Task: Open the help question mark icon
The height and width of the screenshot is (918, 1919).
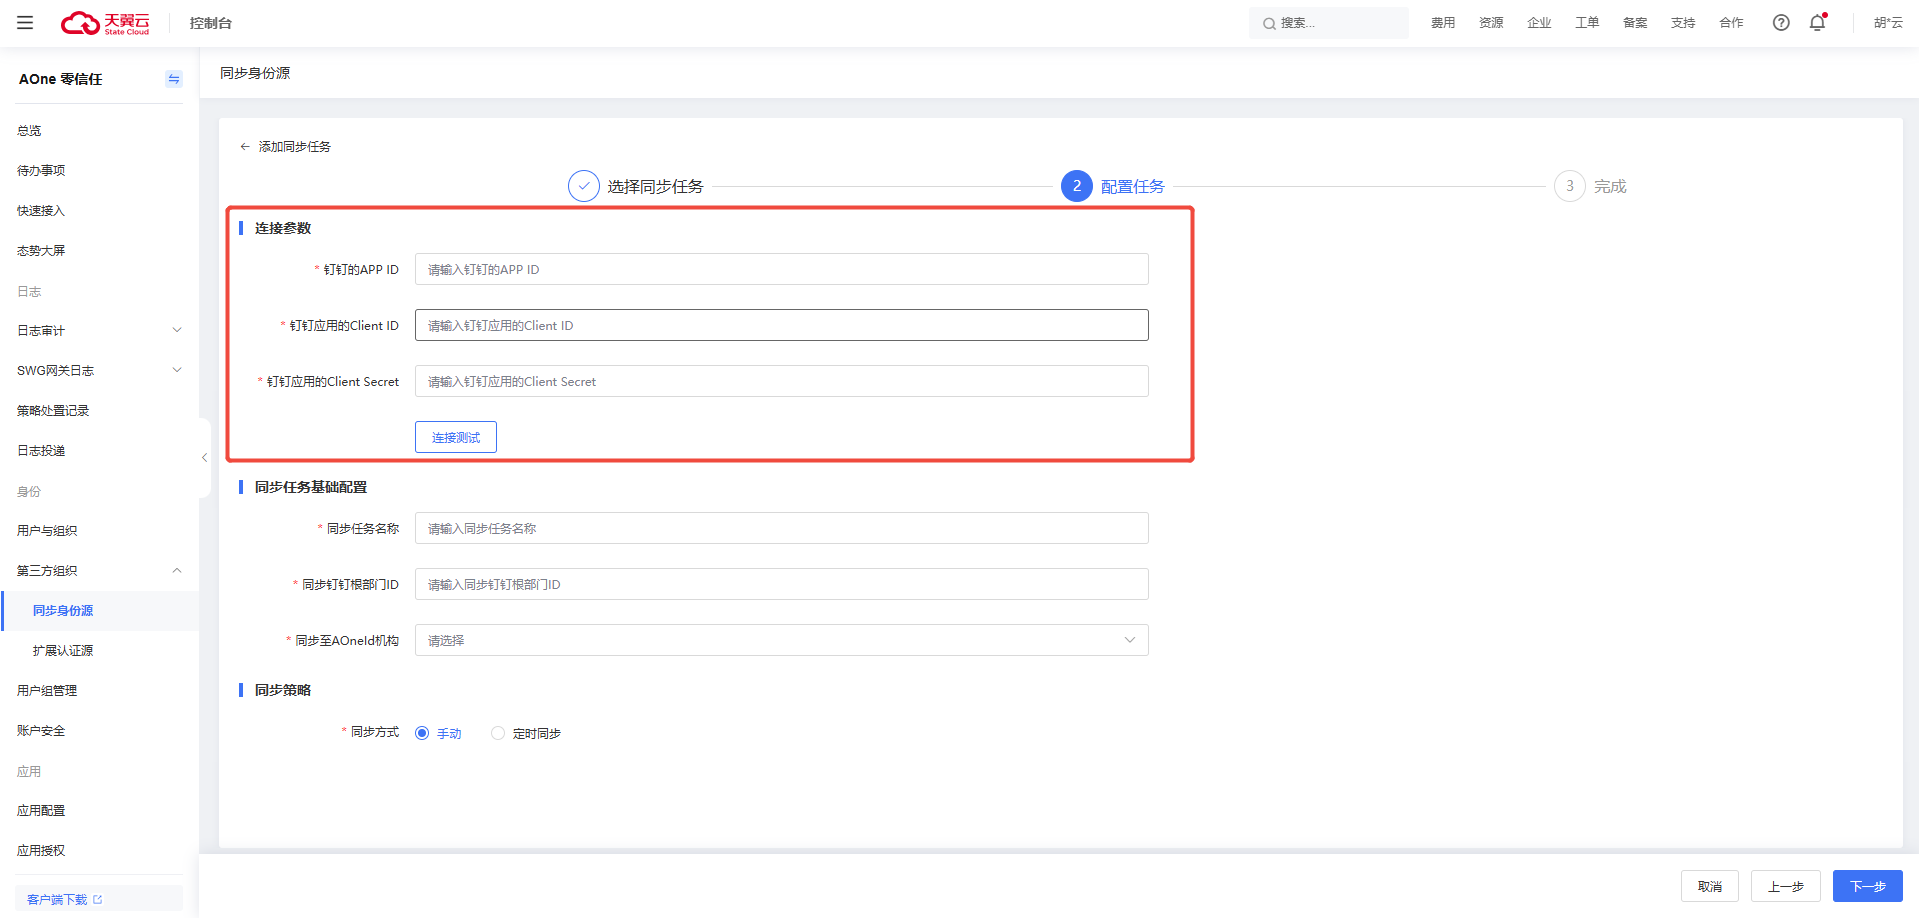Action: click(1780, 23)
